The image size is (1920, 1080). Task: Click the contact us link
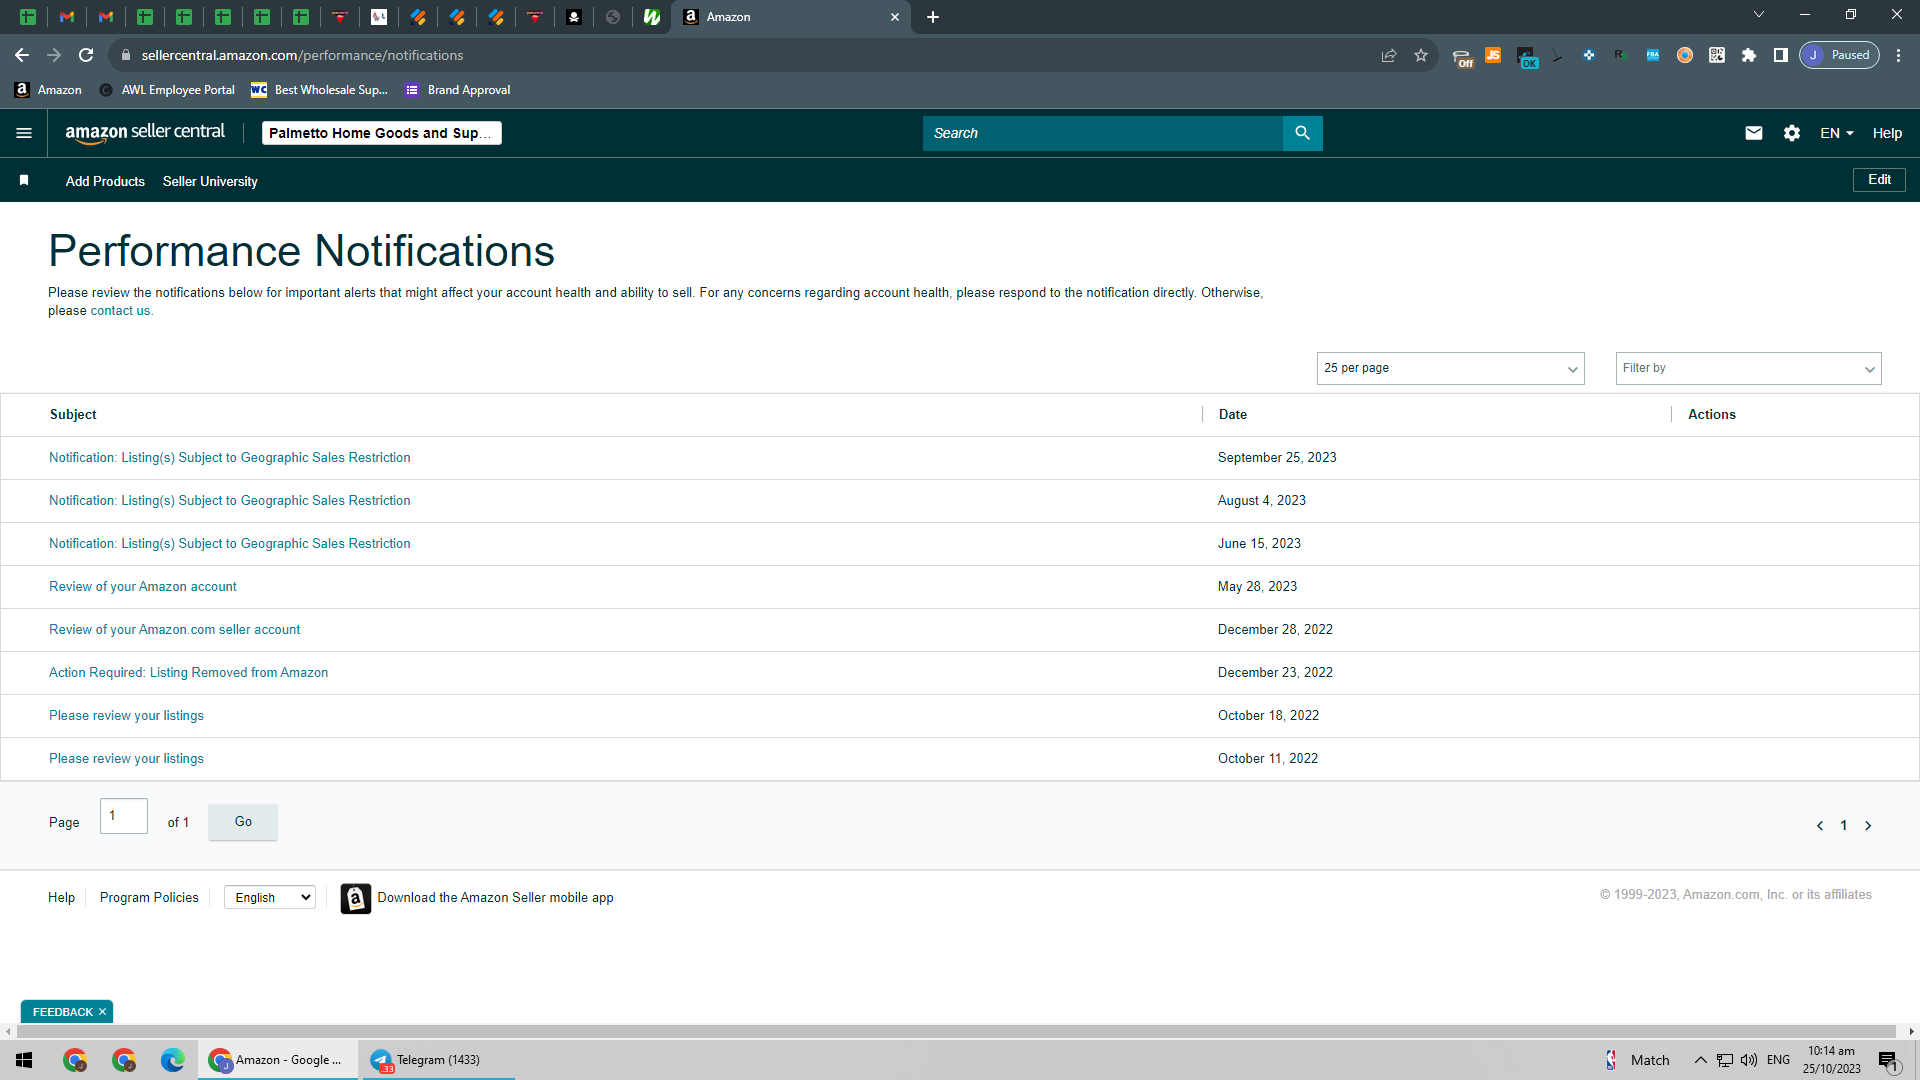tap(121, 311)
